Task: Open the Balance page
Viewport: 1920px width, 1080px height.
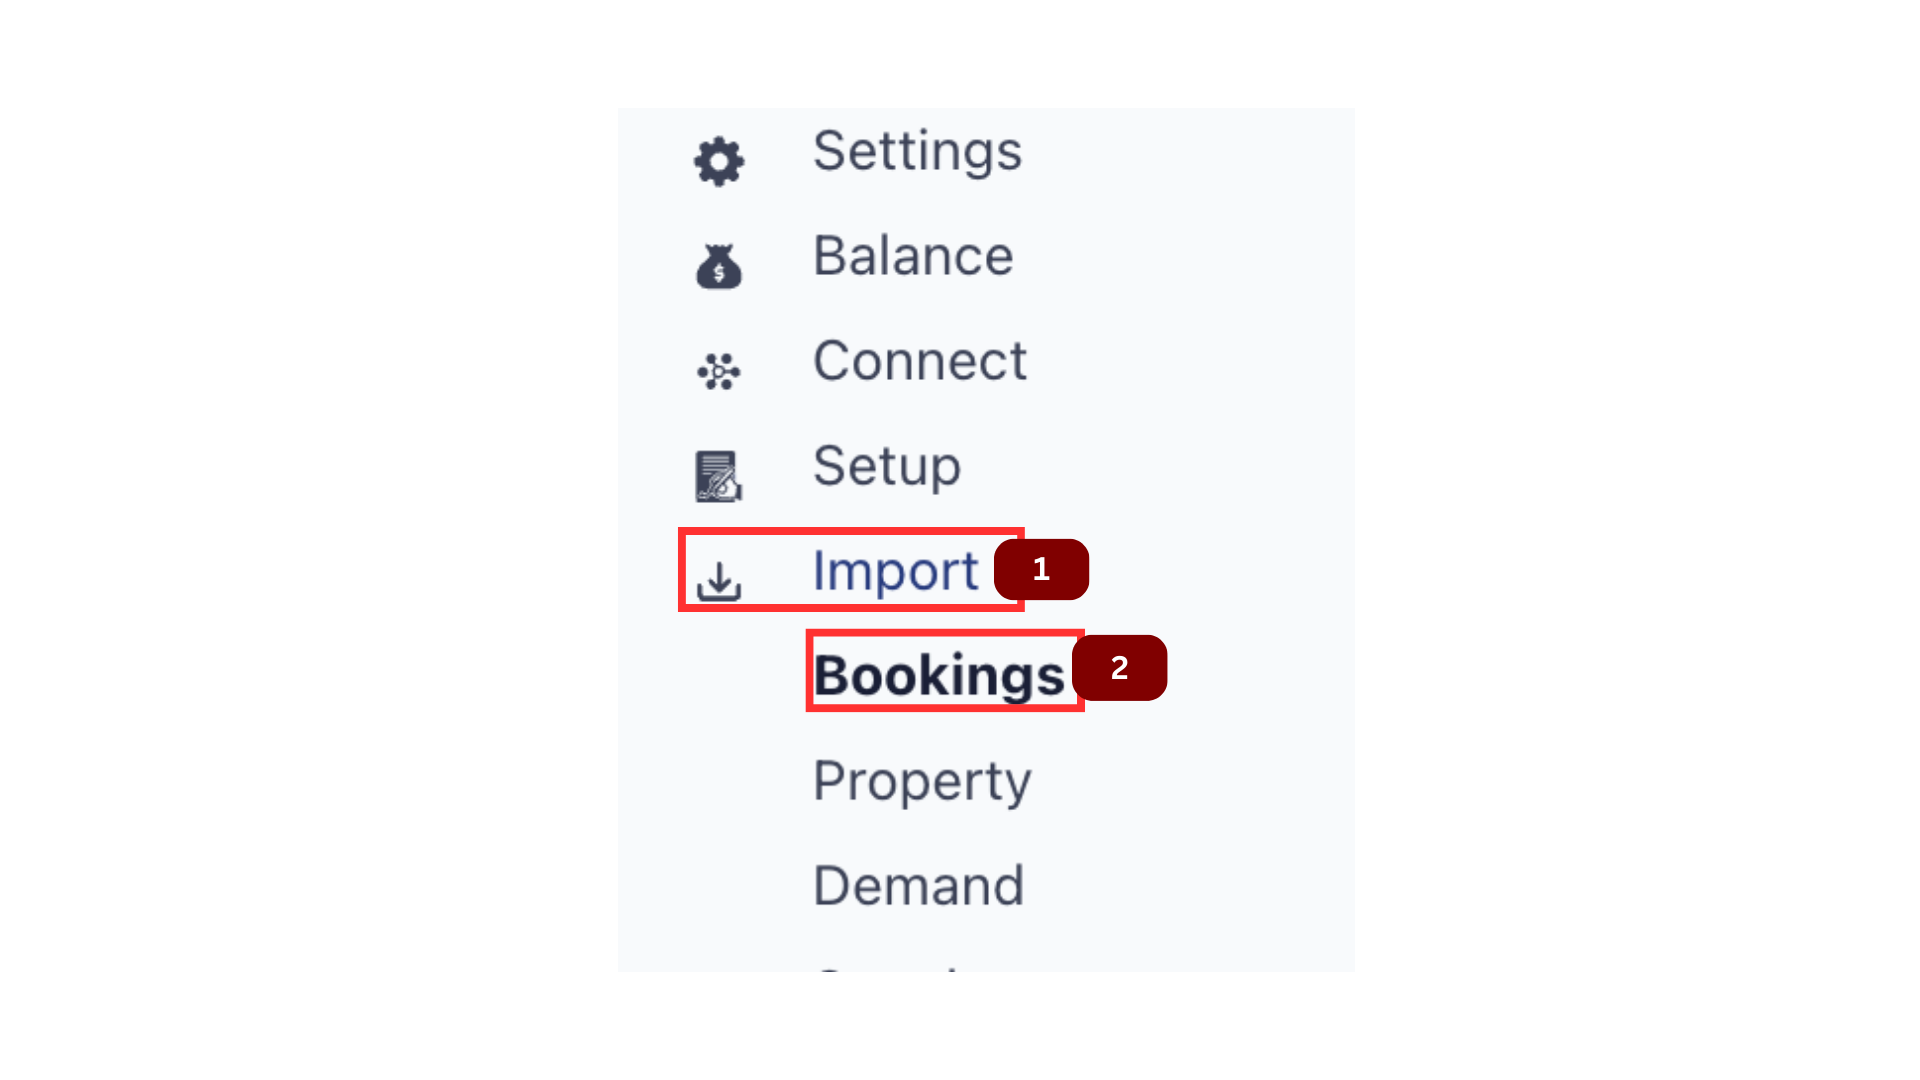Action: click(x=912, y=256)
